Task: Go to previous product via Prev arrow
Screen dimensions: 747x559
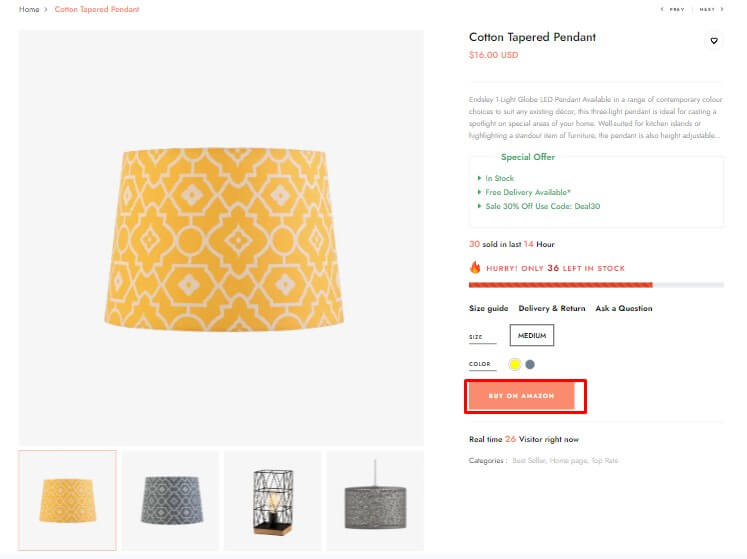Action: (673, 9)
